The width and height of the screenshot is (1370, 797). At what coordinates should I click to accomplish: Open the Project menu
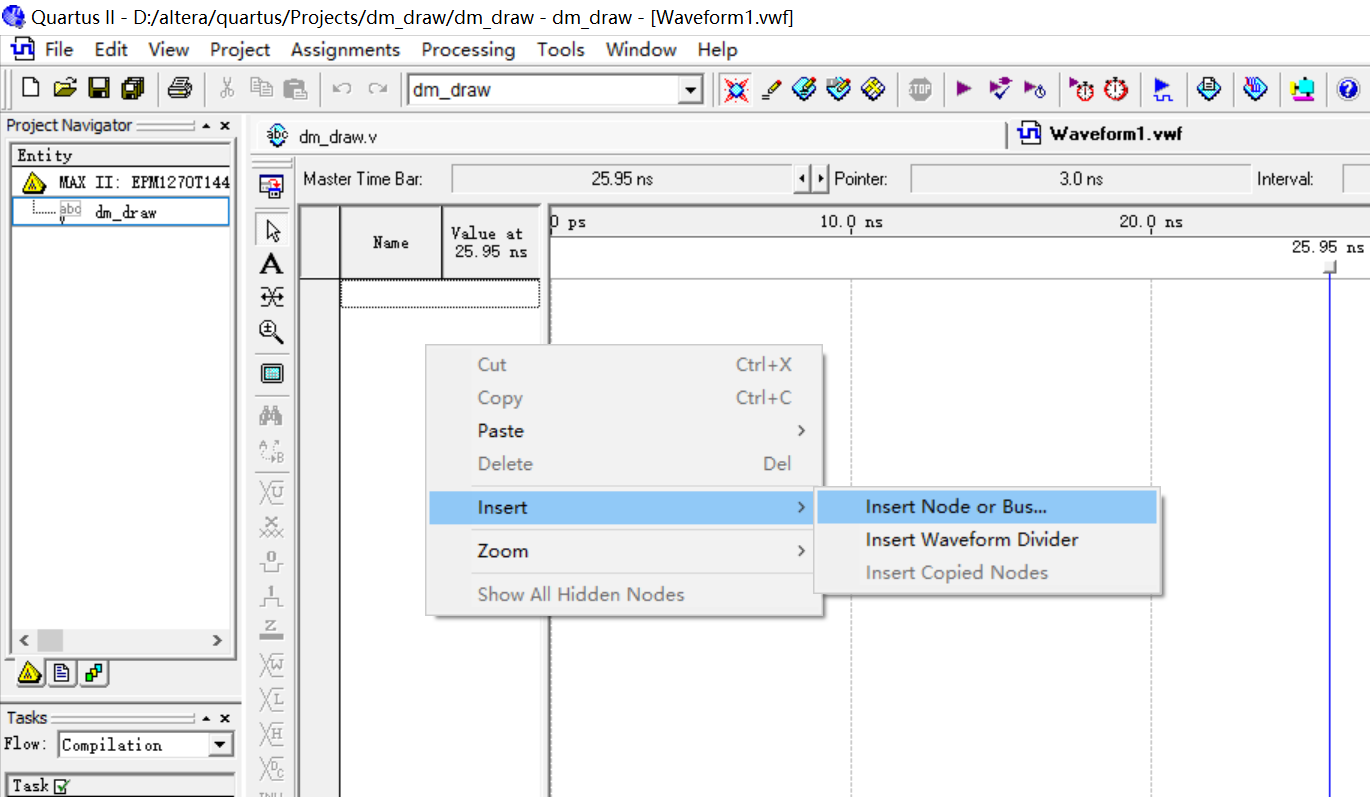(x=240, y=49)
